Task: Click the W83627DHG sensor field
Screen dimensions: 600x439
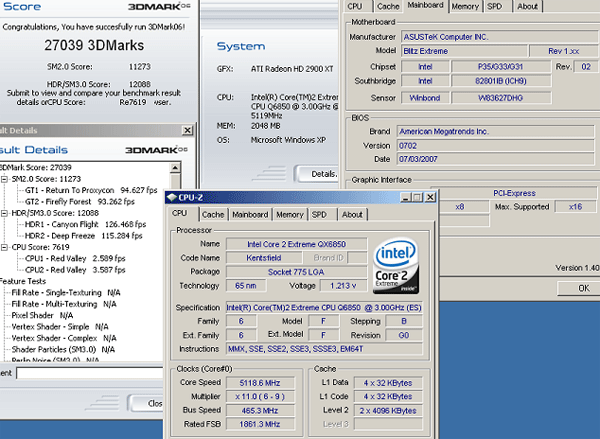Action: click(501, 98)
